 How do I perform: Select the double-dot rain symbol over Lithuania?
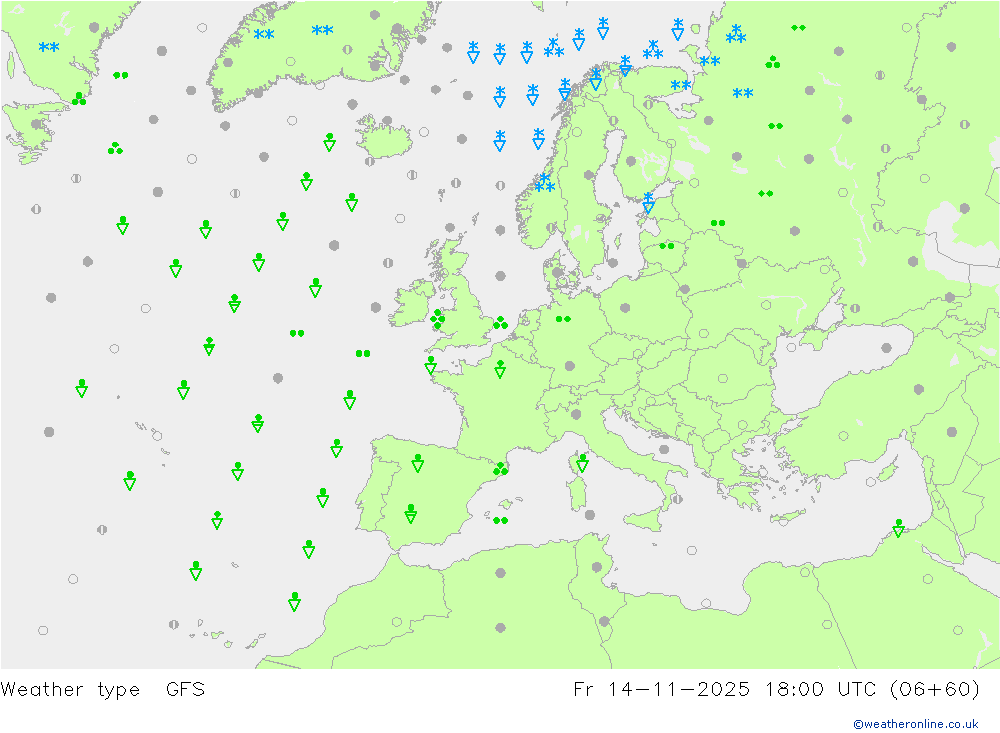tap(667, 246)
